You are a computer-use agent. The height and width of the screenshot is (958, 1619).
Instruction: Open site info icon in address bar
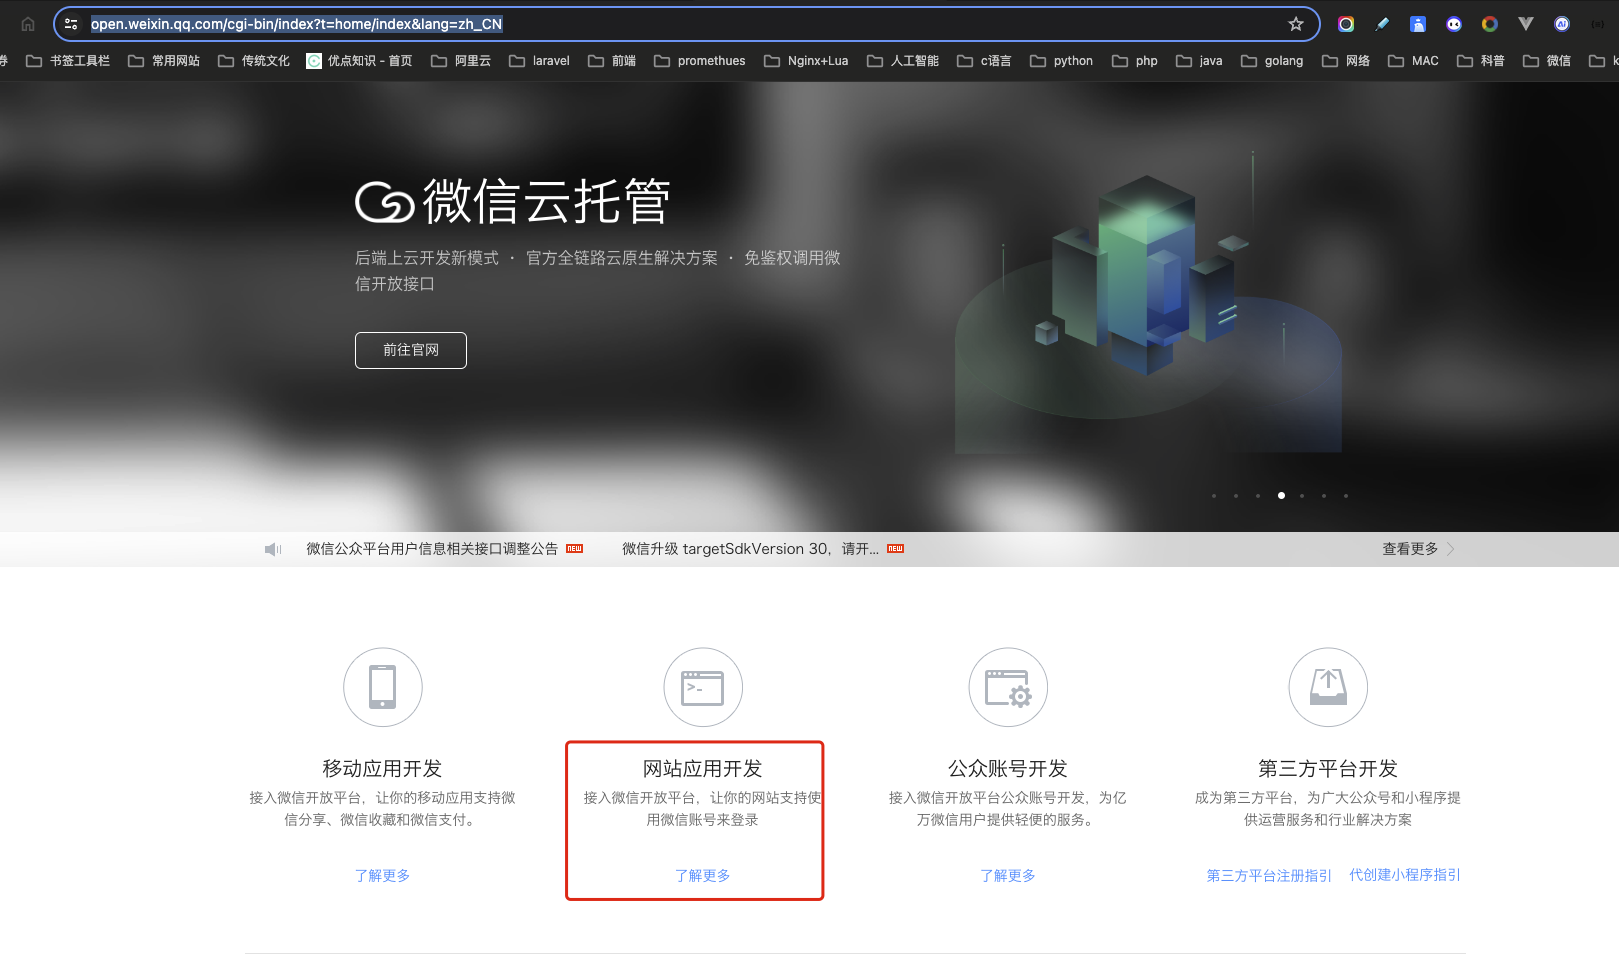tap(71, 24)
